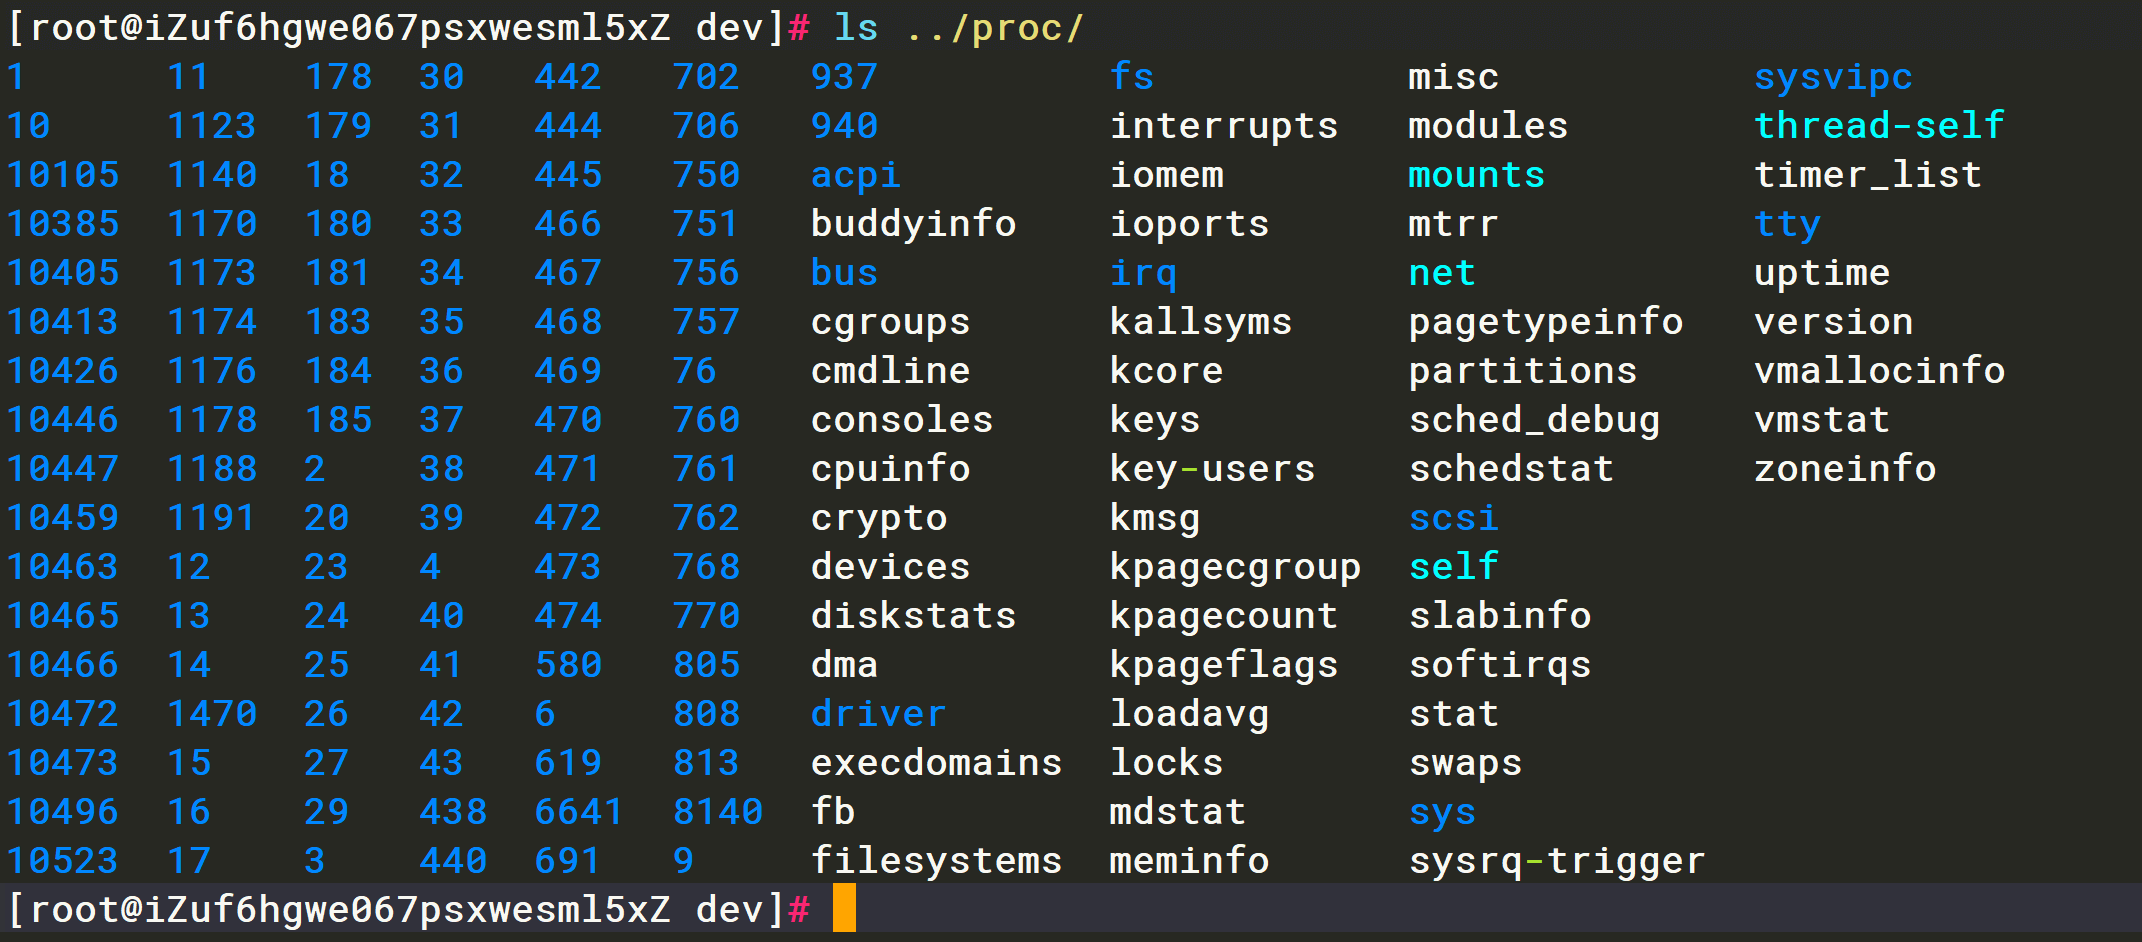Click the cyan 'mounts' symlink
The width and height of the screenshot is (2142, 942).
pos(1477,174)
